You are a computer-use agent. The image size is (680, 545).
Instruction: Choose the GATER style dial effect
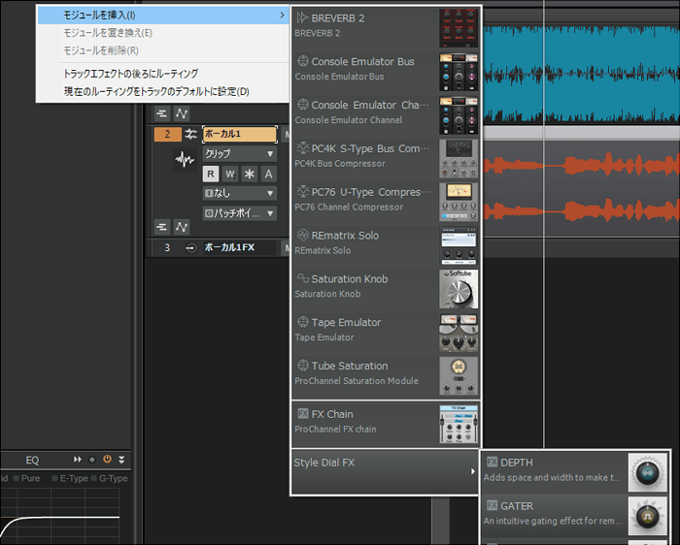tap(575, 515)
